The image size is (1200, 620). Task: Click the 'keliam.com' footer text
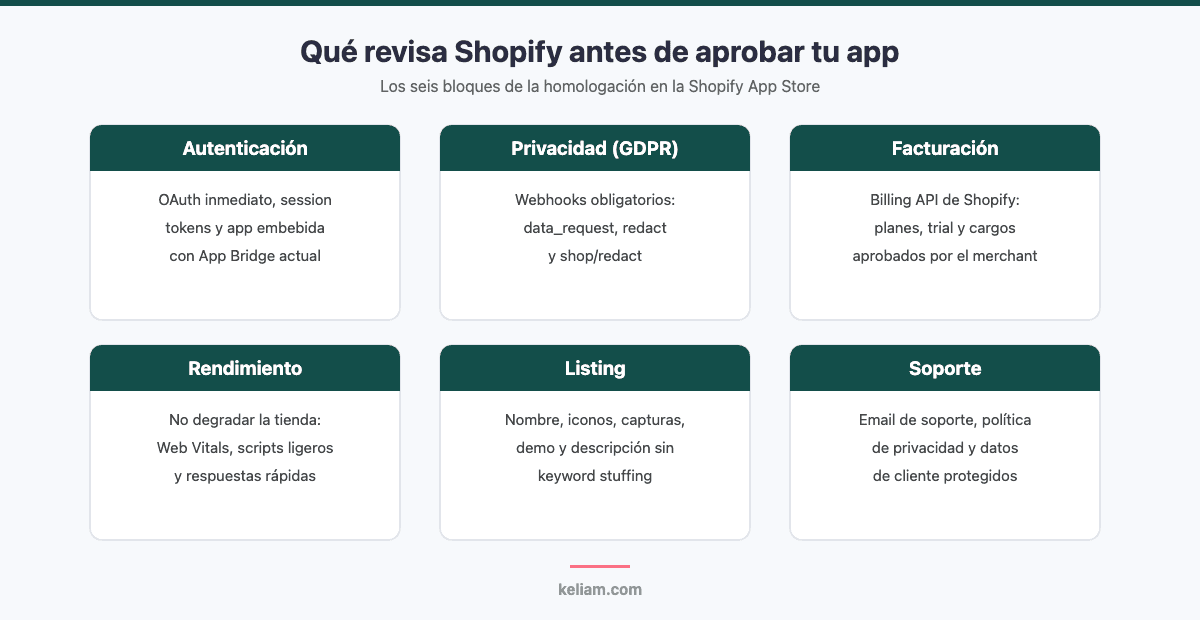tap(600, 590)
